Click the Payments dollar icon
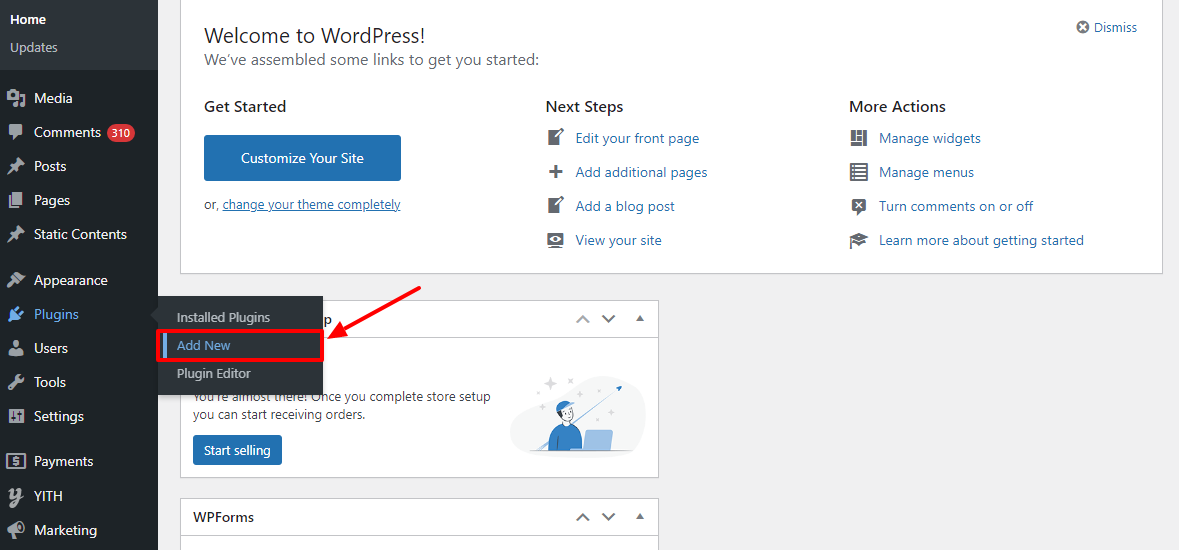Screen dimensions: 1179x550 [15, 461]
